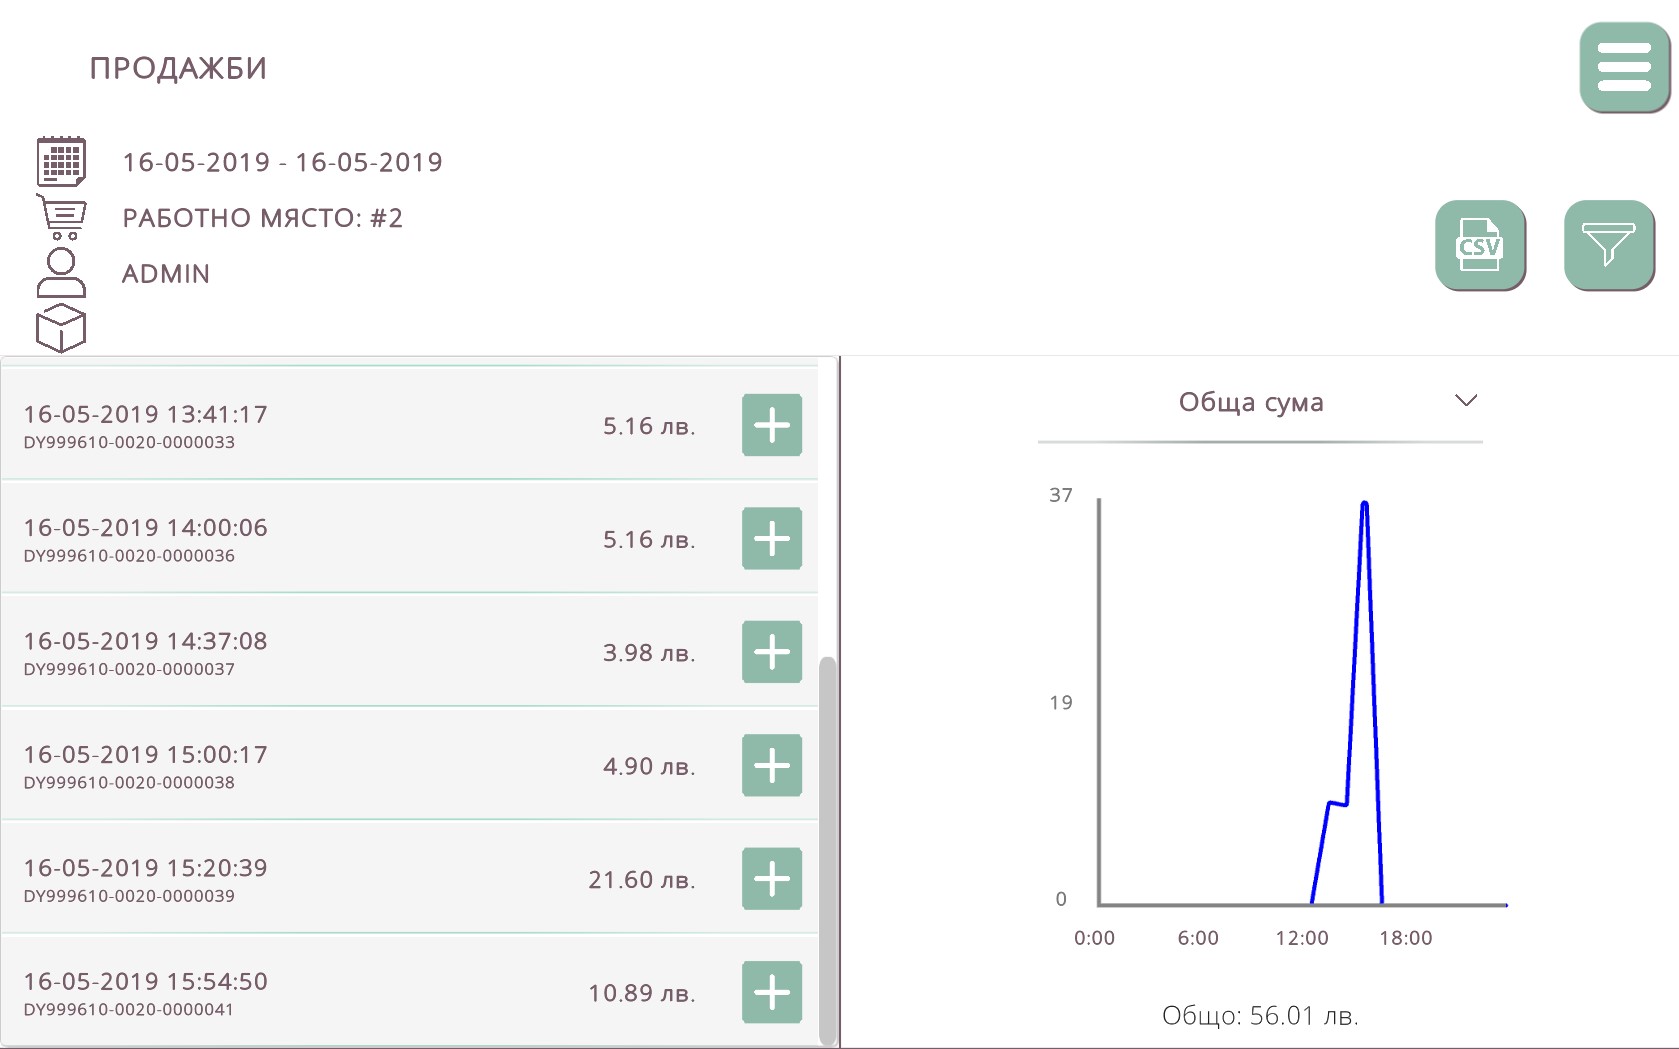This screenshot has width=1679, height=1049.
Task: Click the calendar date icon
Action: (x=61, y=161)
